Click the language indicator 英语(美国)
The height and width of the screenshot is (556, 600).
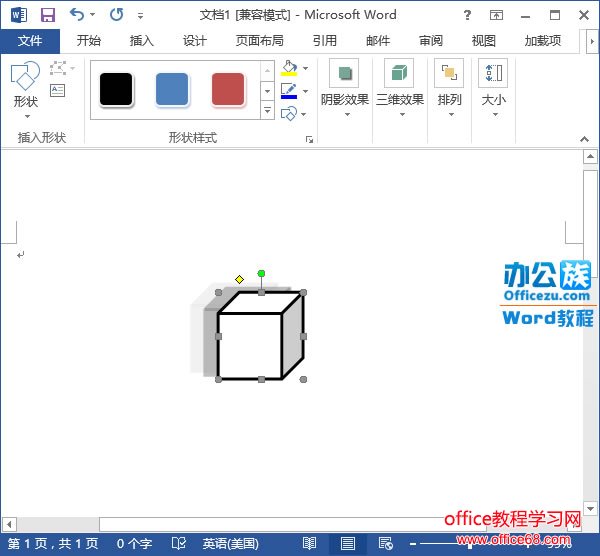(230, 544)
